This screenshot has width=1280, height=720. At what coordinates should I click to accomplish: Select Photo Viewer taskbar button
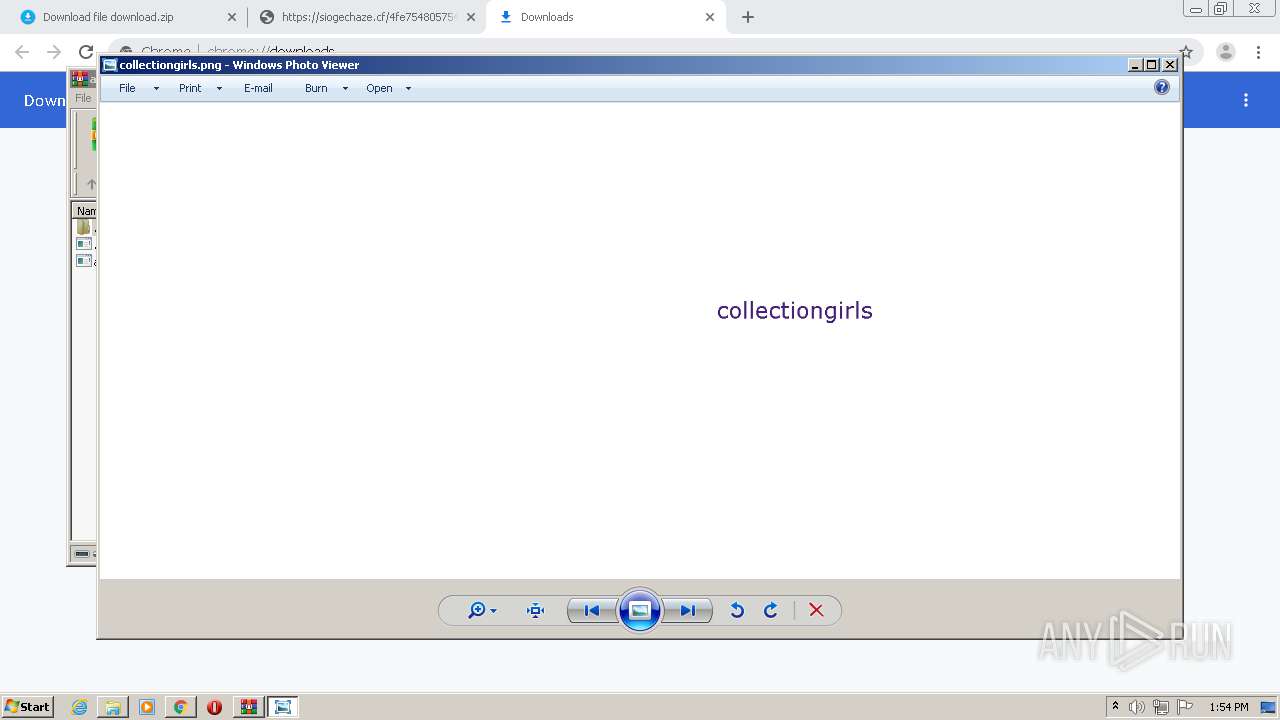283,707
